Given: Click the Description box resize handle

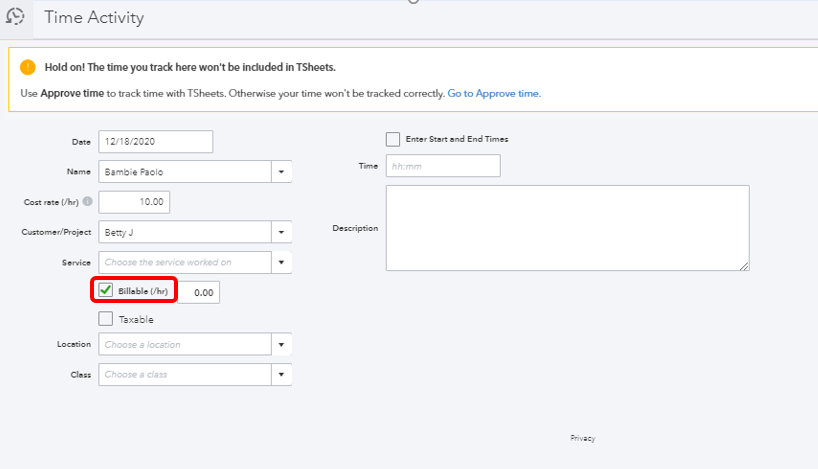Looking at the screenshot, I should [x=744, y=265].
